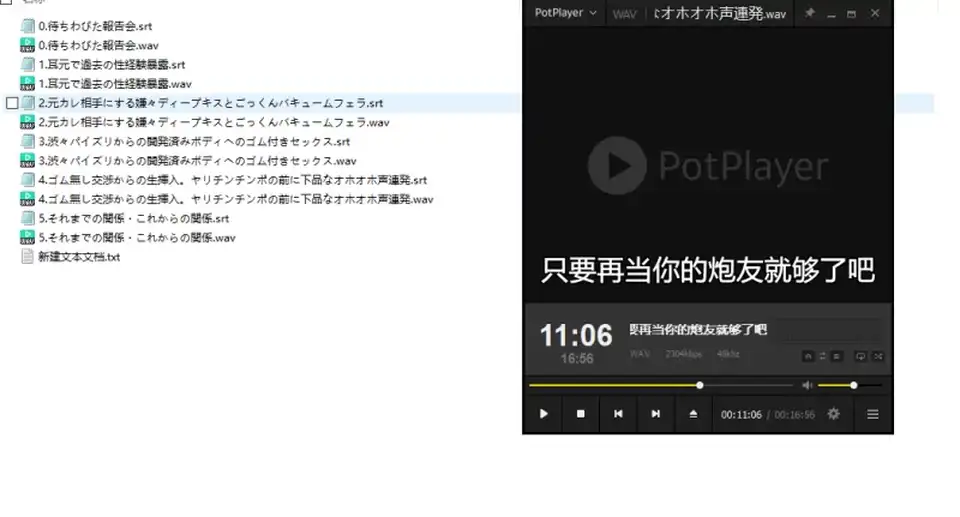The width and height of the screenshot is (960, 517).
Task: Open the playlist hamburger menu
Action: pyautogui.click(x=873, y=415)
